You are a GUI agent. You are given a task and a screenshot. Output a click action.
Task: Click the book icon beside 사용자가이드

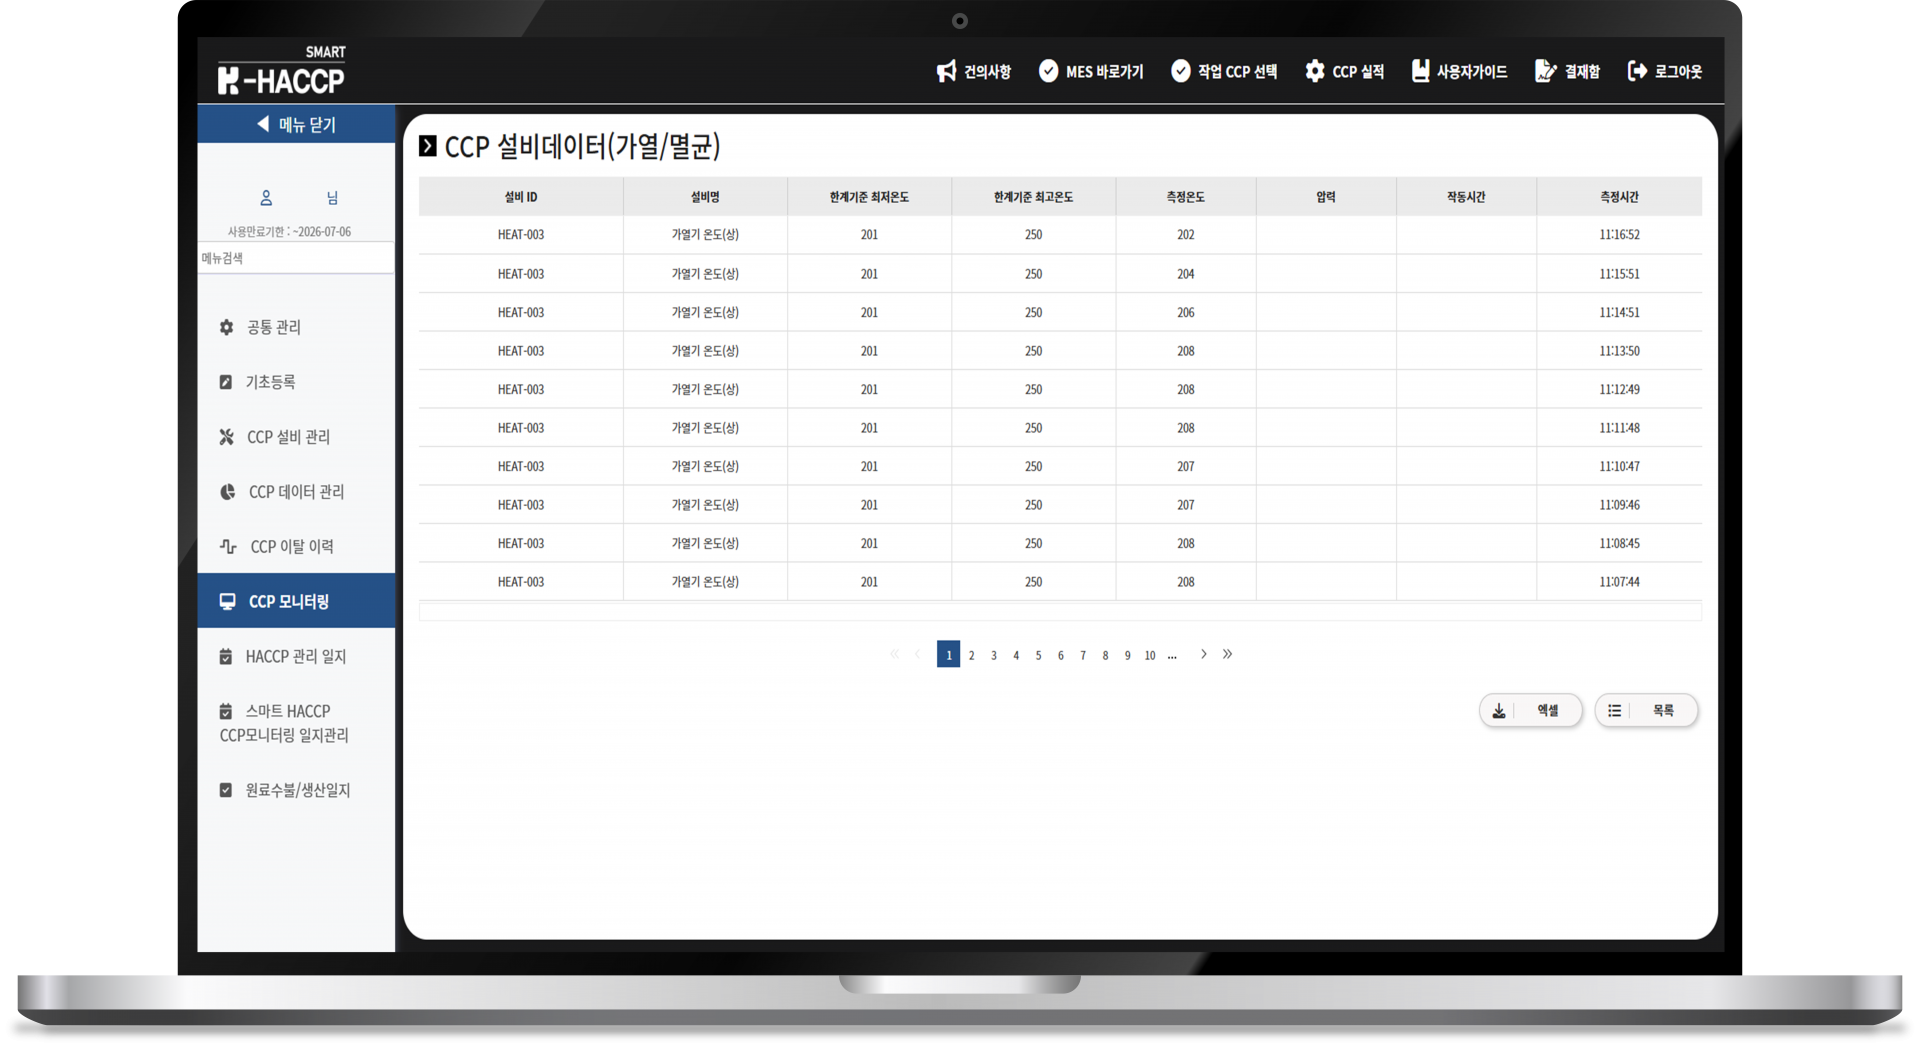coord(1420,71)
